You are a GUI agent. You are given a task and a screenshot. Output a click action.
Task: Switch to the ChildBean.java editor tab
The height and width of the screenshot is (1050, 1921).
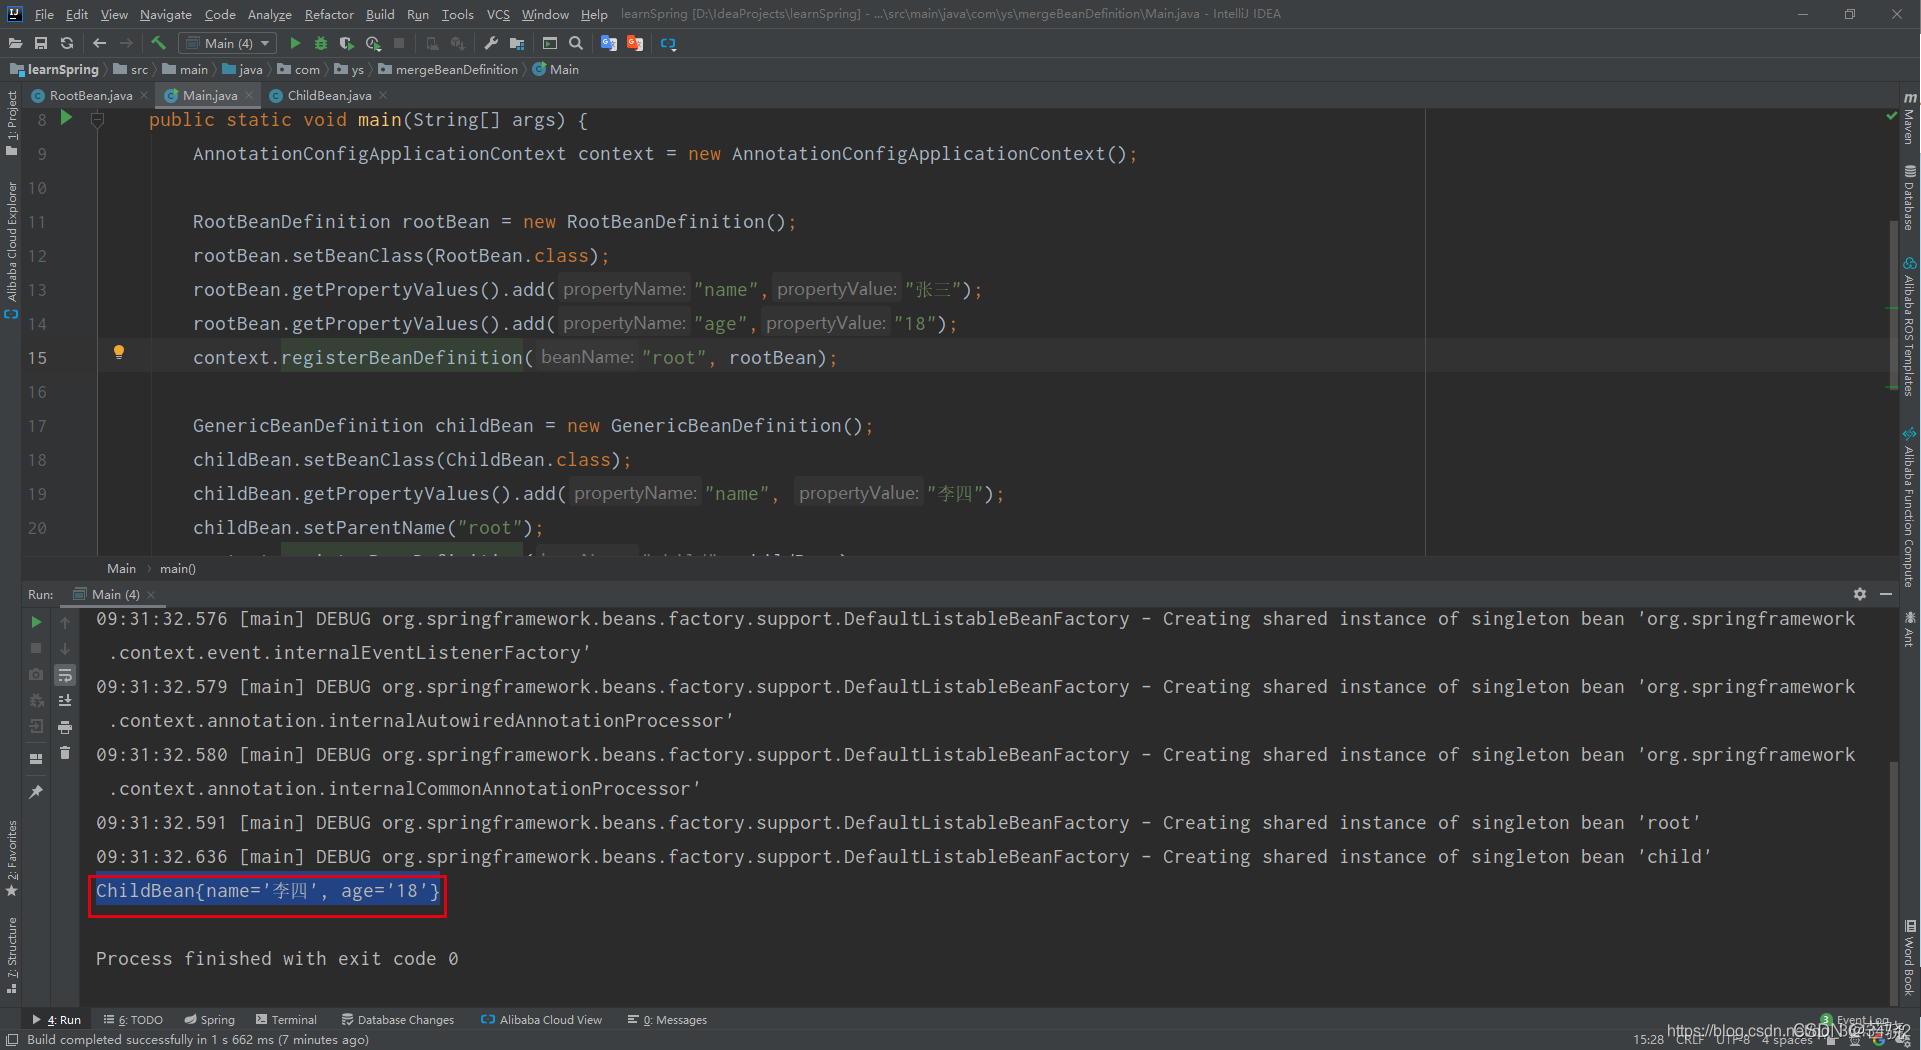(329, 96)
